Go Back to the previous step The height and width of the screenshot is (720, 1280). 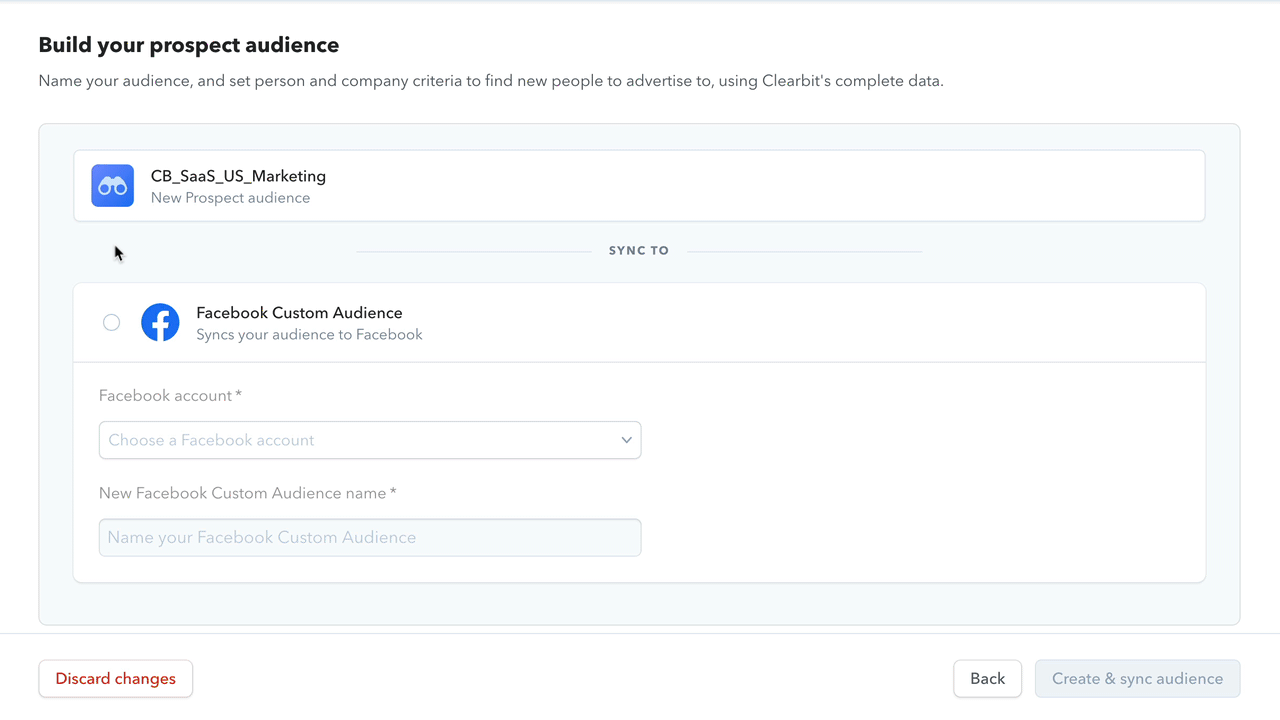tap(987, 679)
